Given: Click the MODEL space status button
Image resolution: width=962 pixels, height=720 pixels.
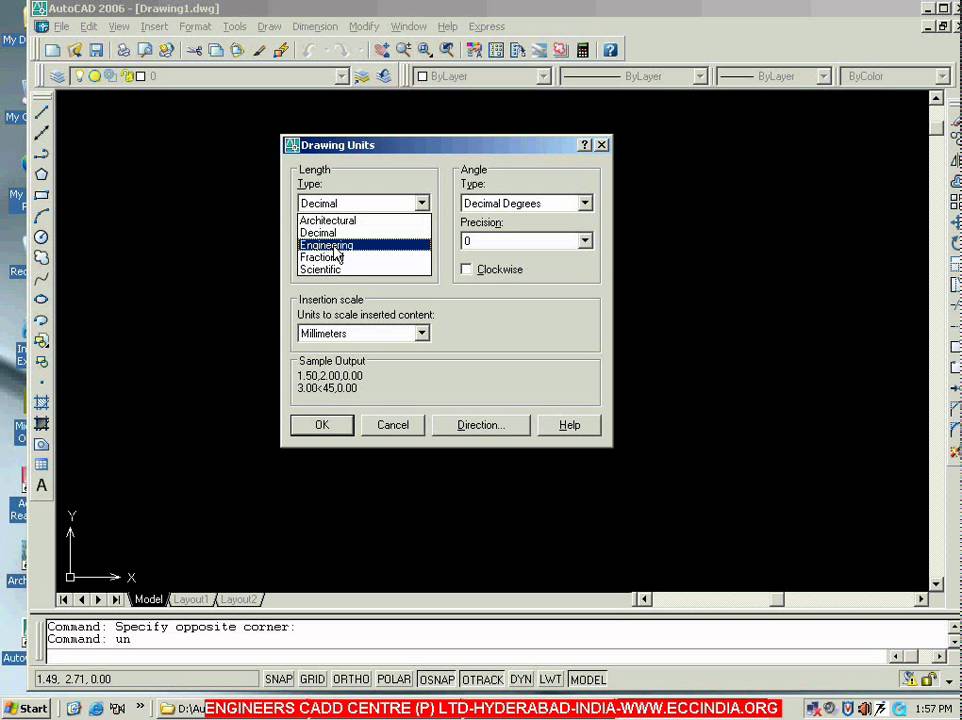Looking at the screenshot, I should (x=588, y=679).
